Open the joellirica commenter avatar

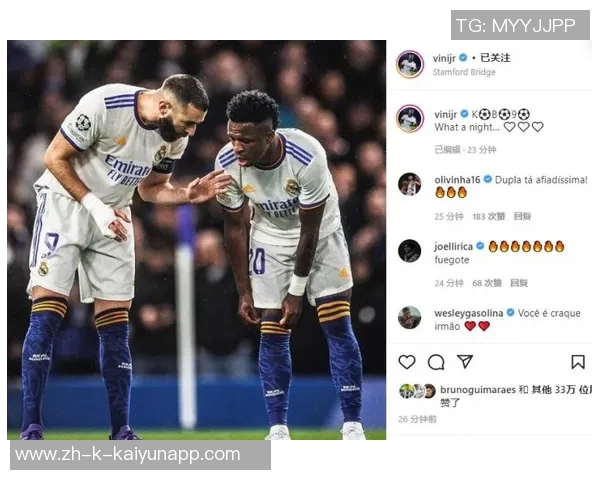point(409,251)
